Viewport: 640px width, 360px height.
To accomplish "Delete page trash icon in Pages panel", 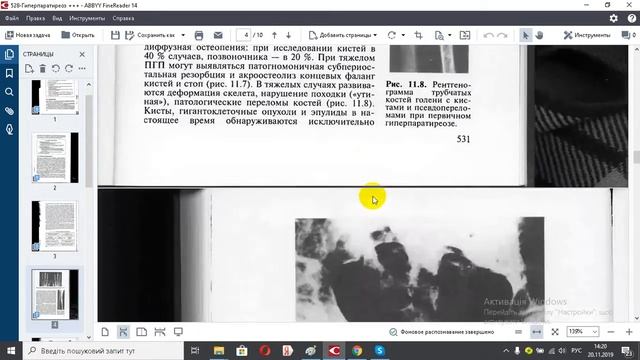I will [42, 69].
